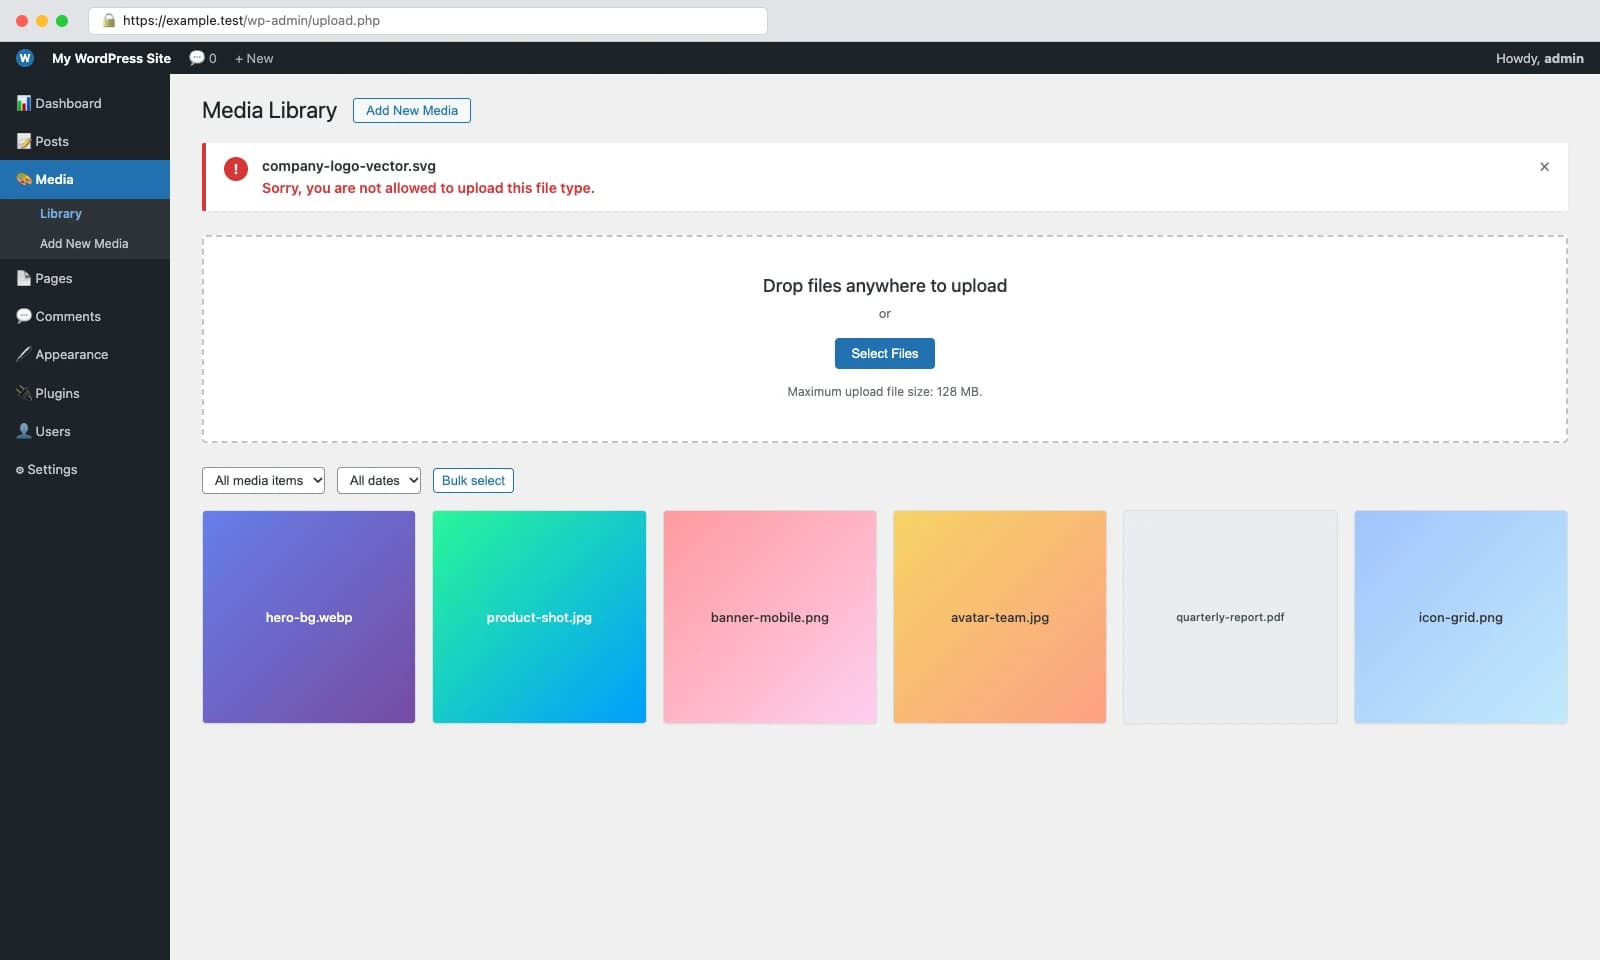The image size is (1600, 960).
Task: Click the Pages sidebar icon
Action: coord(23,278)
